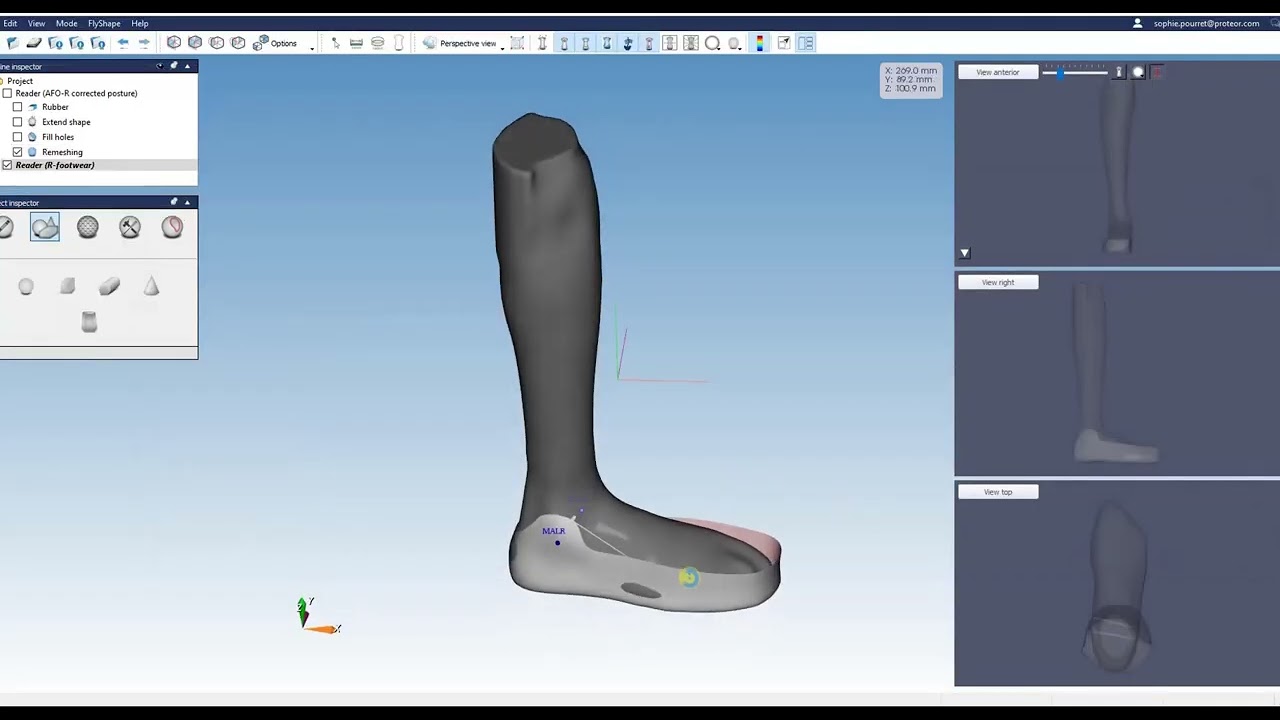Add a cone primitive shape
The image size is (1280, 720).
151,287
